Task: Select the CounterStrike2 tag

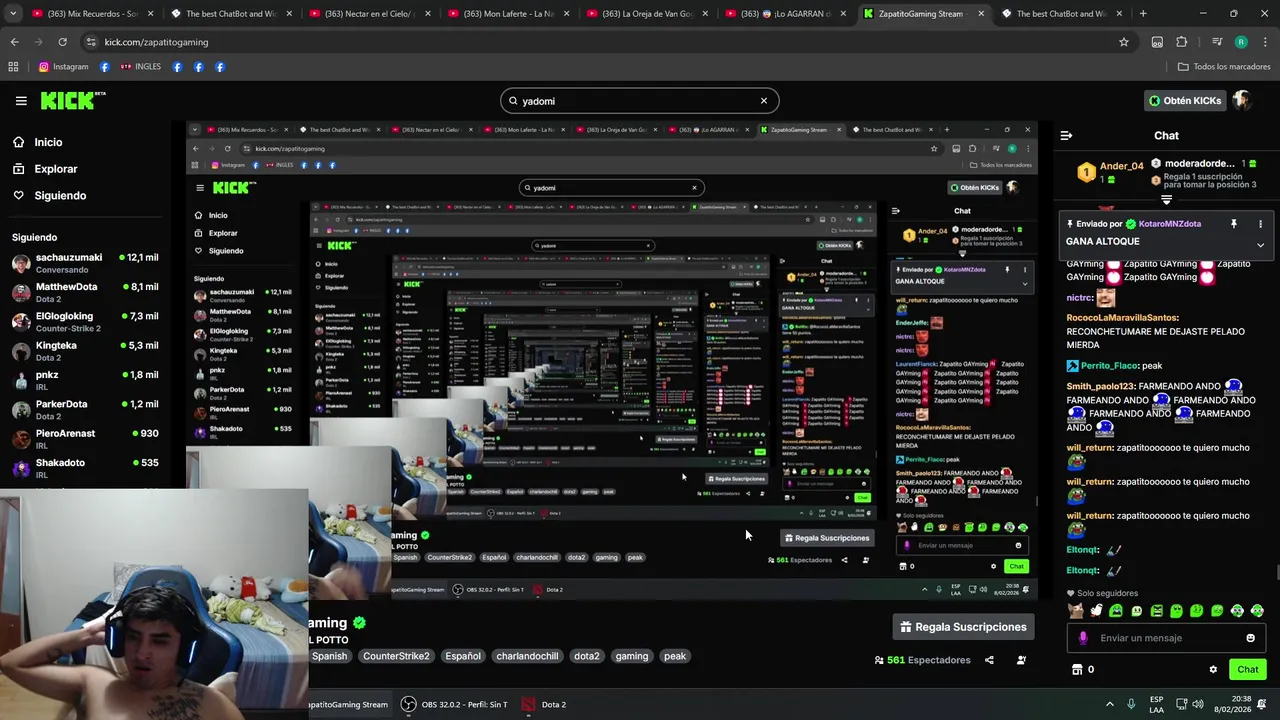Action: [396, 656]
